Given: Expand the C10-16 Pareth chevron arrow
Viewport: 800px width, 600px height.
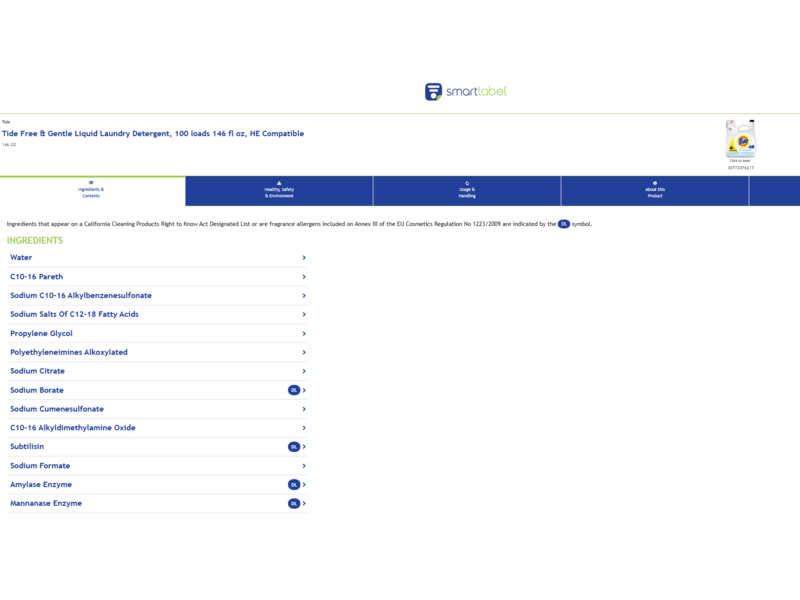Looking at the screenshot, I should tap(304, 277).
